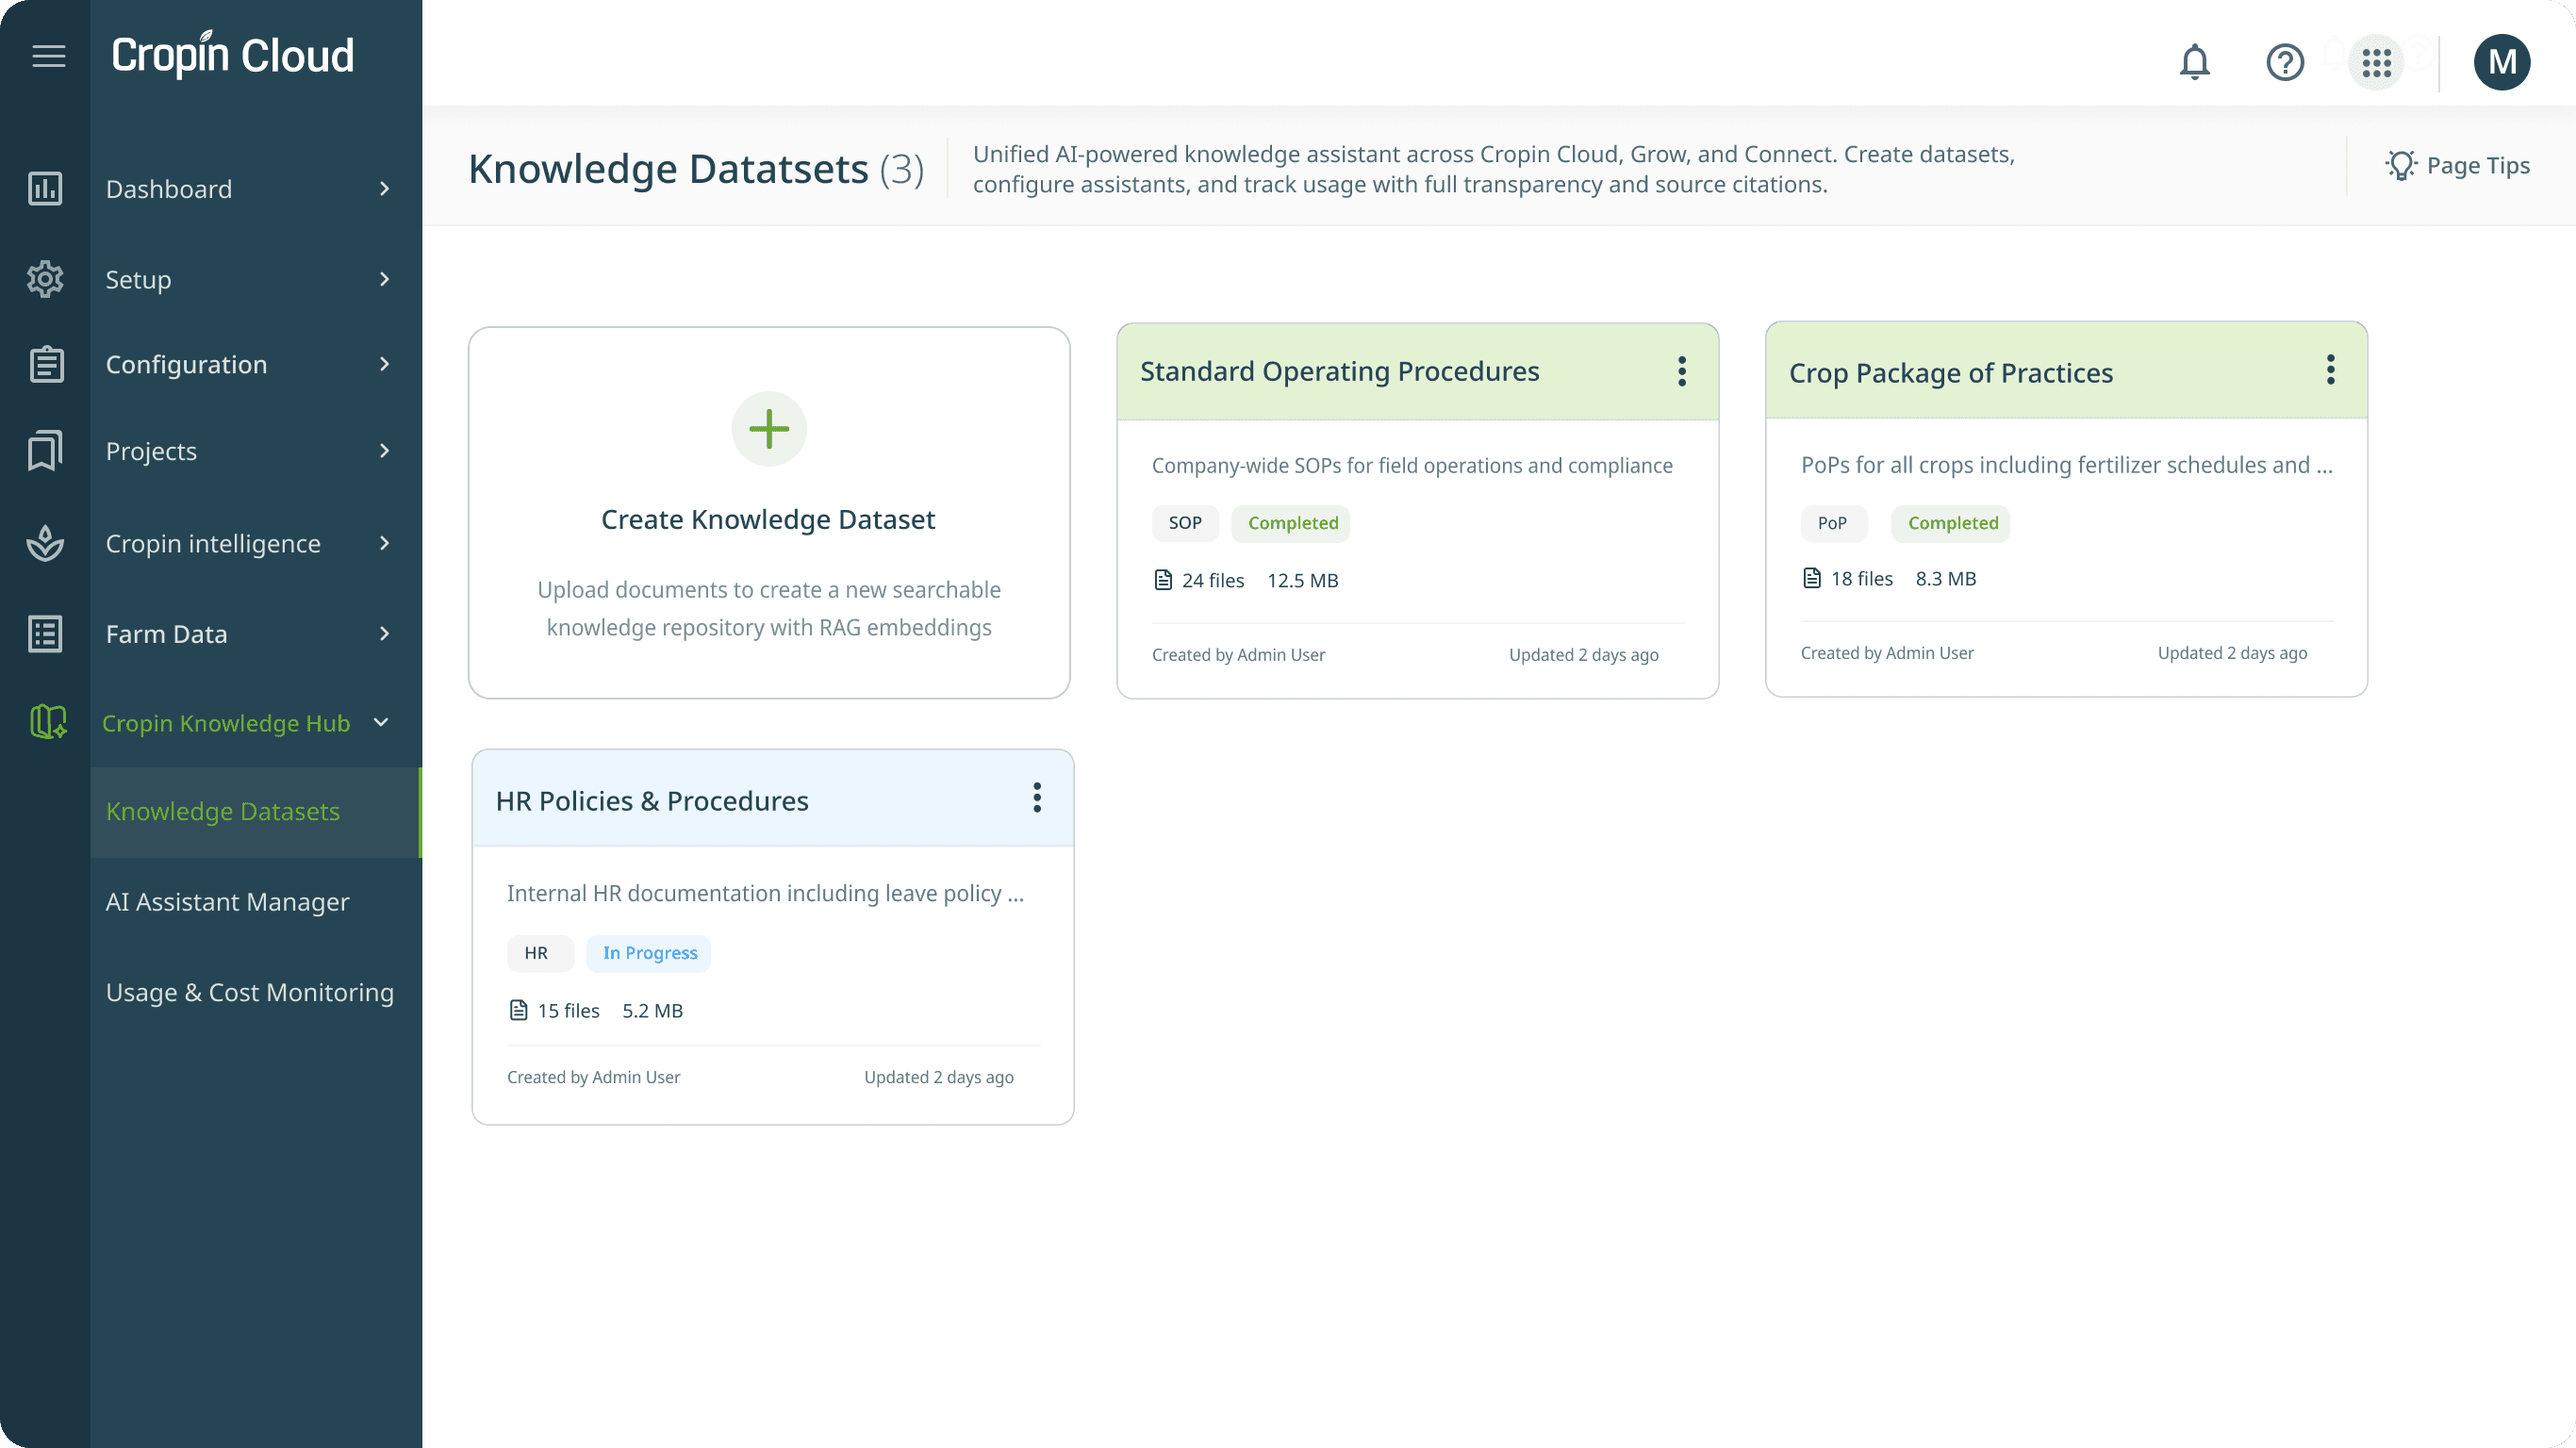Click the Setup gear icon
2576x1448 pixels.
pyautogui.click(x=45, y=279)
